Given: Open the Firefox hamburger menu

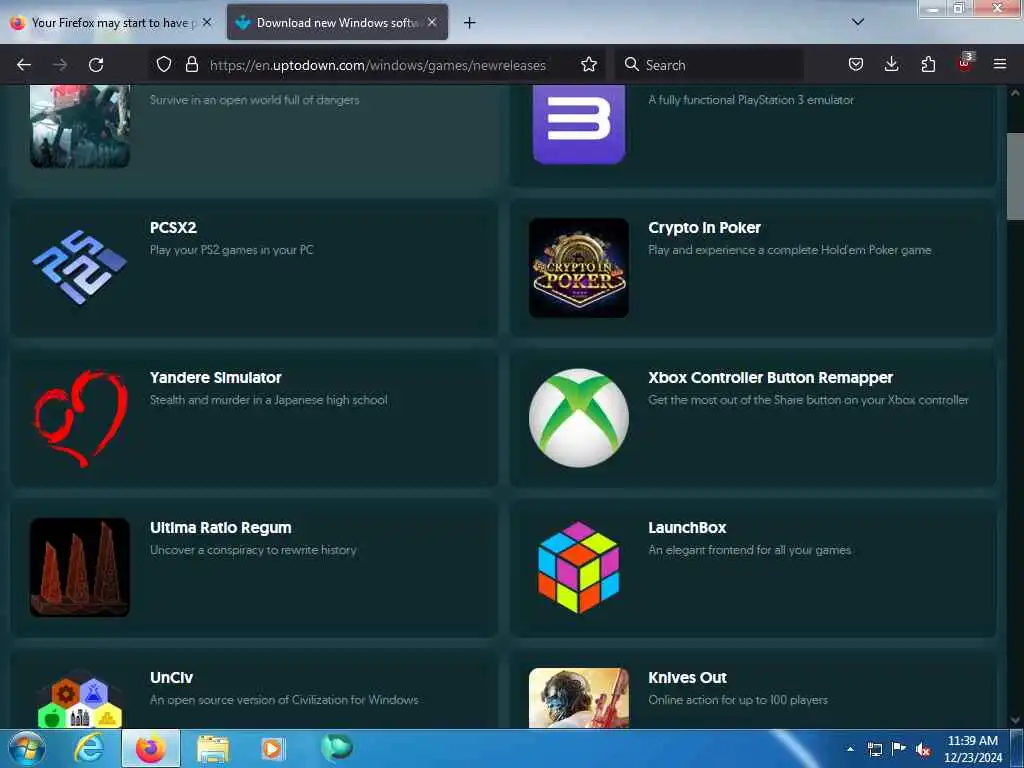Looking at the screenshot, I should click(1000, 65).
